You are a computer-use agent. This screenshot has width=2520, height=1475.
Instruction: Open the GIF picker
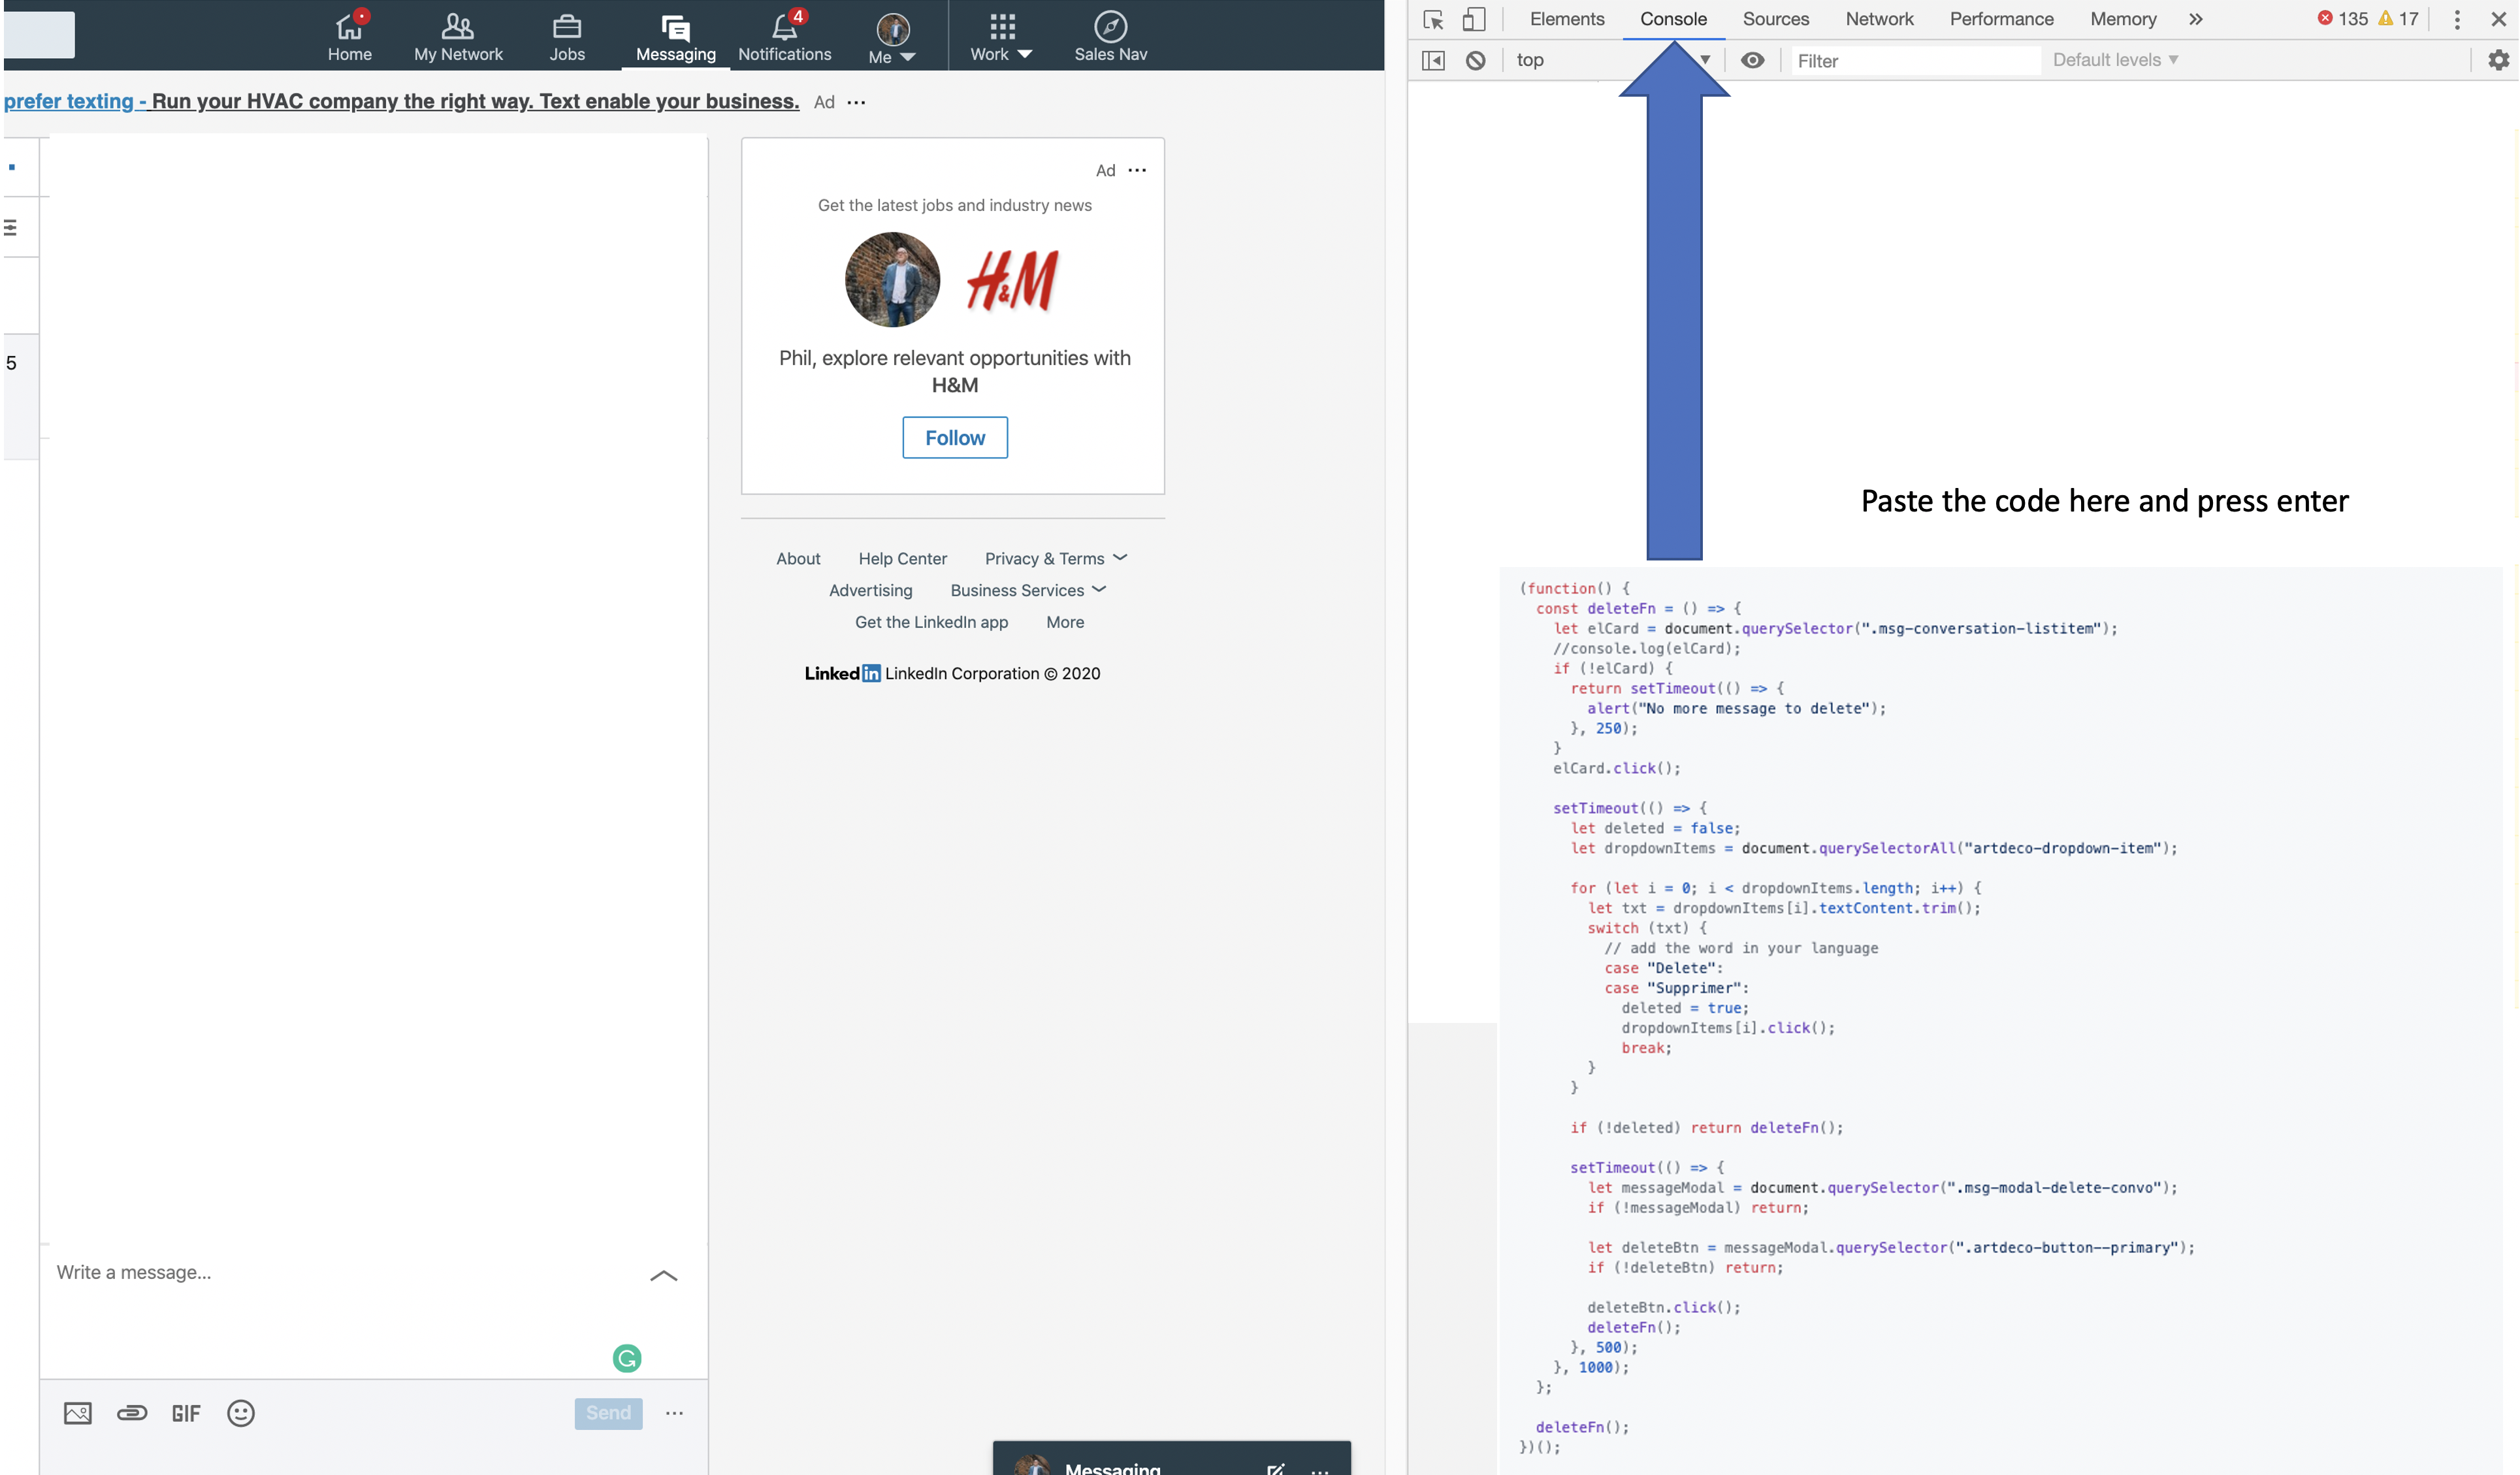click(x=186, y=1413)
